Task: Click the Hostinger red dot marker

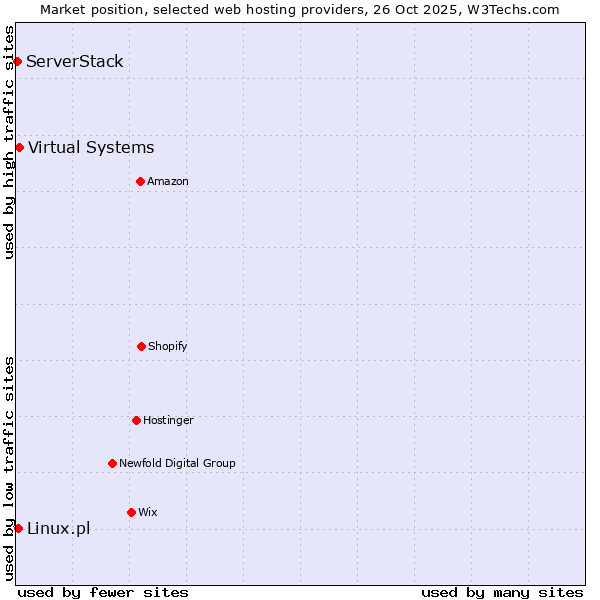Action: click(x=136, y=420)
